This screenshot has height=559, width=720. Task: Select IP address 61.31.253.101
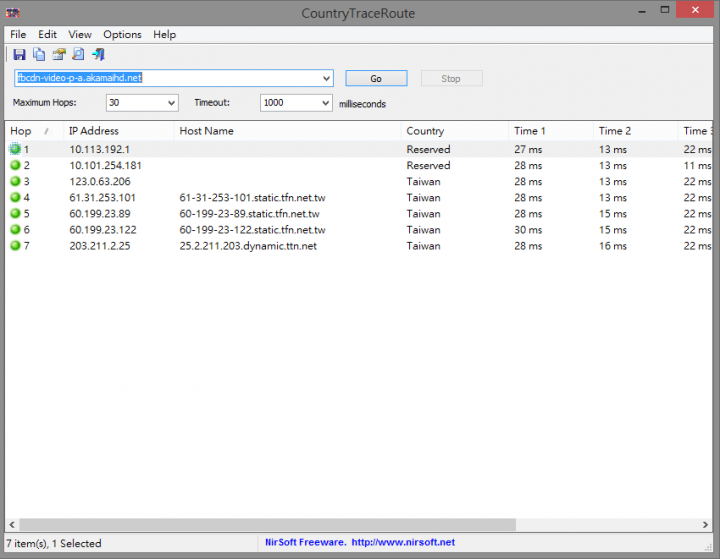click(102, 198)
